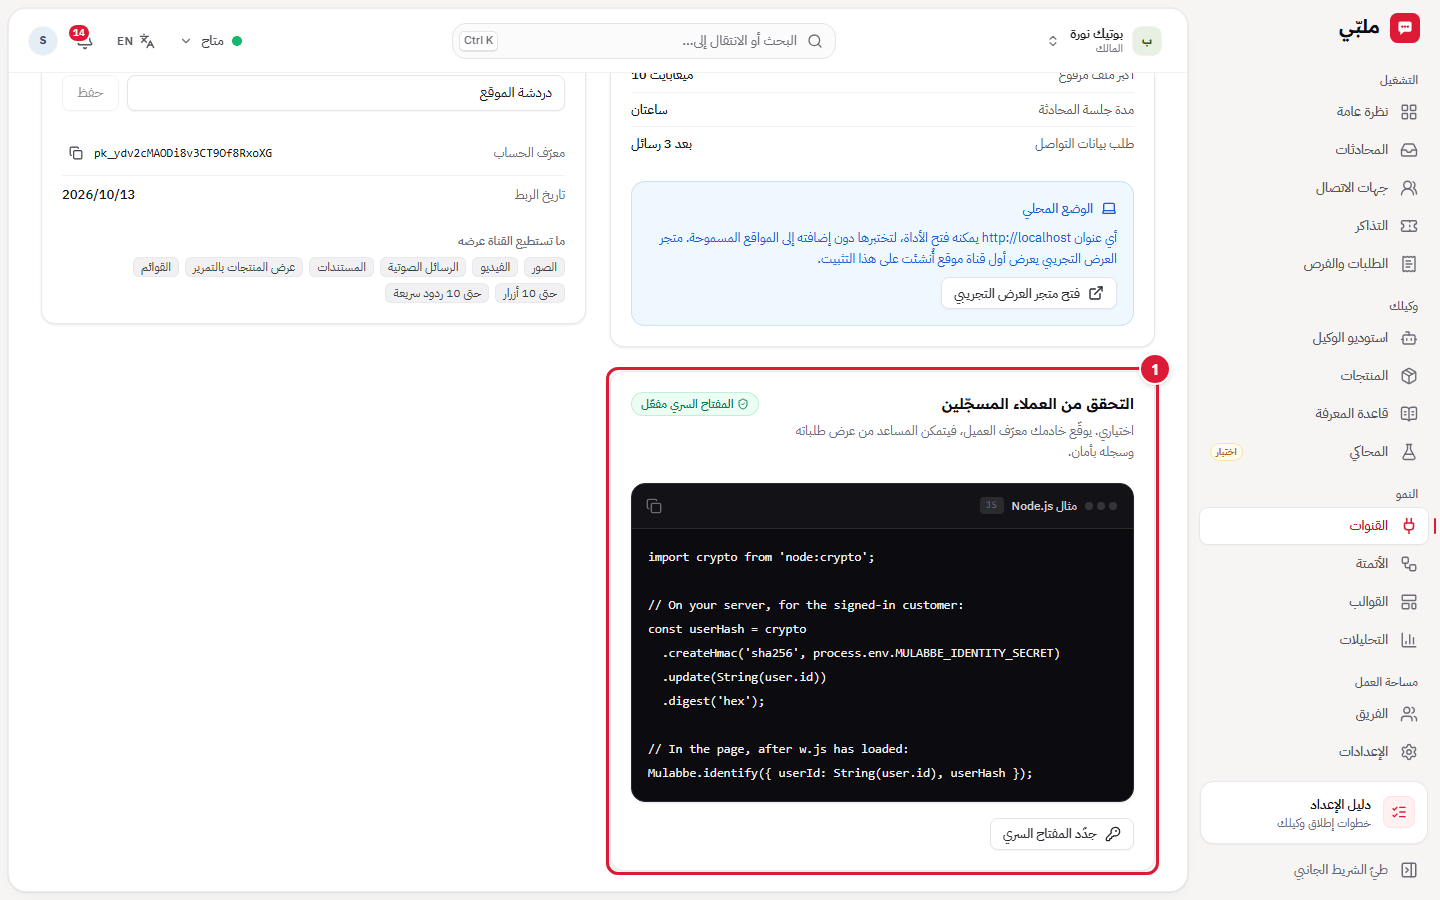
Task: Click the المنتجات box icon
Action: (1409, 376)
